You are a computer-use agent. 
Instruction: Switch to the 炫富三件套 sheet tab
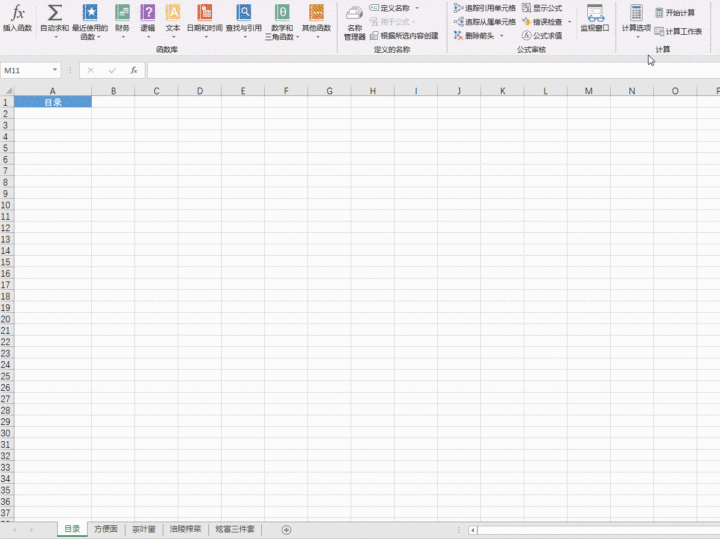pos(235,529)
